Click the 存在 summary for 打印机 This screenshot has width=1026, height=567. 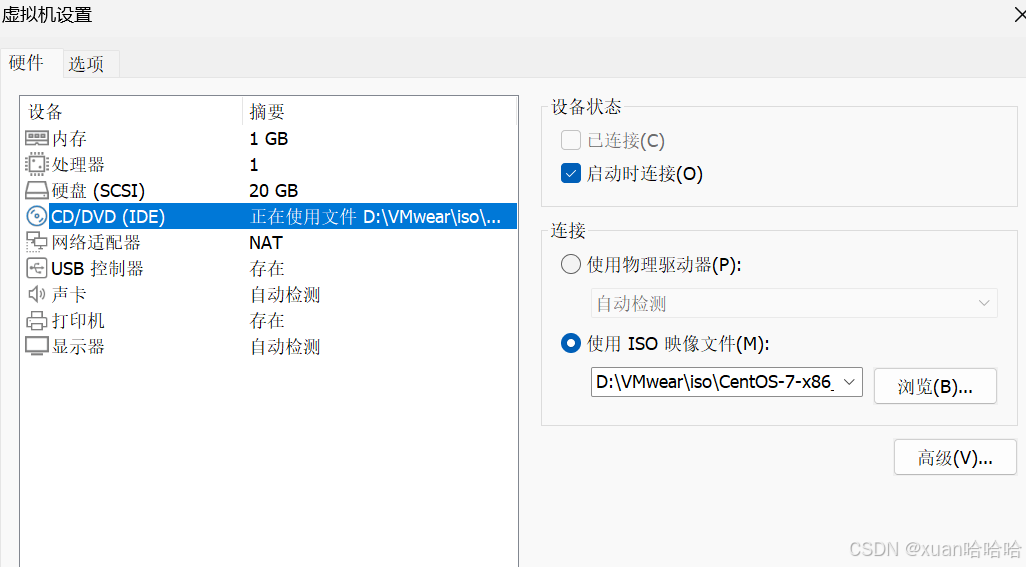(x=267, y=320)
